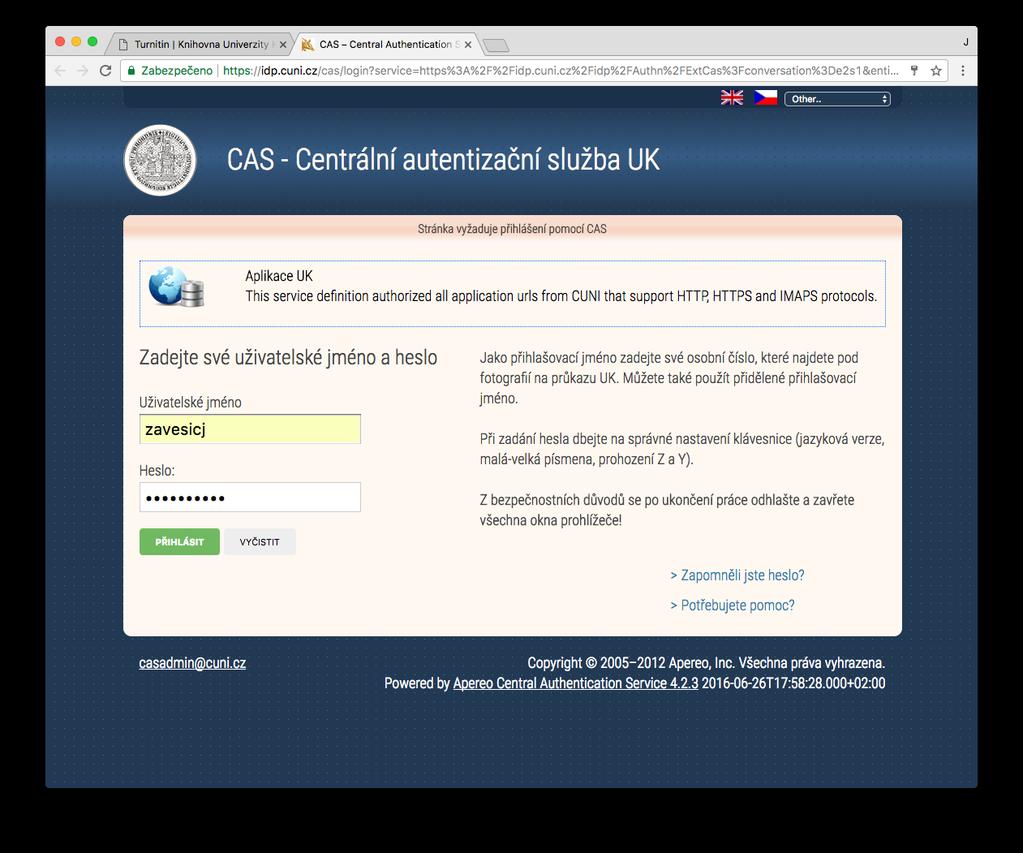Bookmark the page with the star icon
Viewport: 1023px width, 853px height.
pyautogui.click(x=936, y=70)
